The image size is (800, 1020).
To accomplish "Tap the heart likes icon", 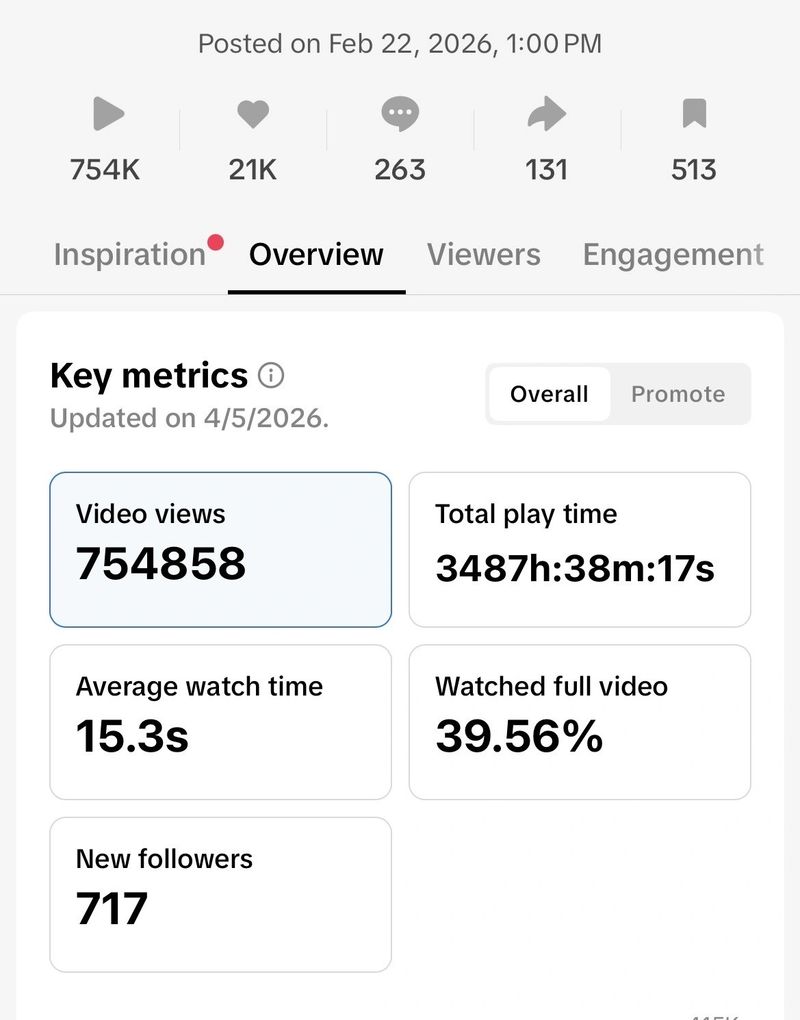I will [253, 115].
